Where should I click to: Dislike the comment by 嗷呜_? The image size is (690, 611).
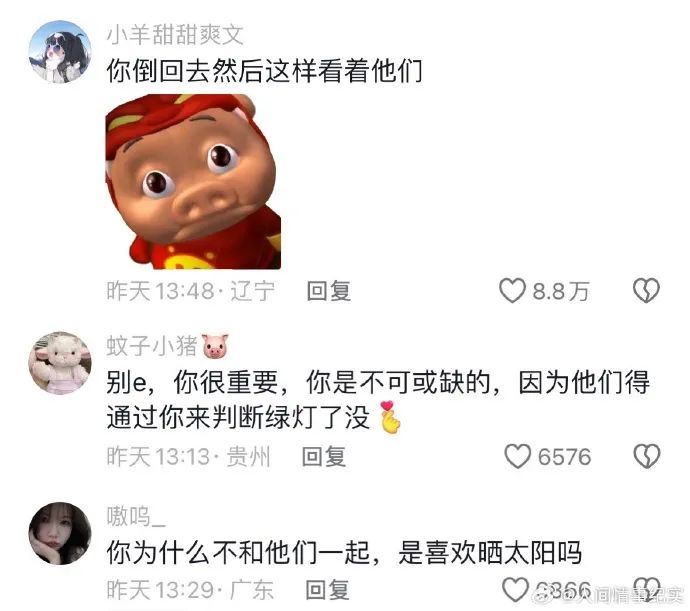pos(647,589)
